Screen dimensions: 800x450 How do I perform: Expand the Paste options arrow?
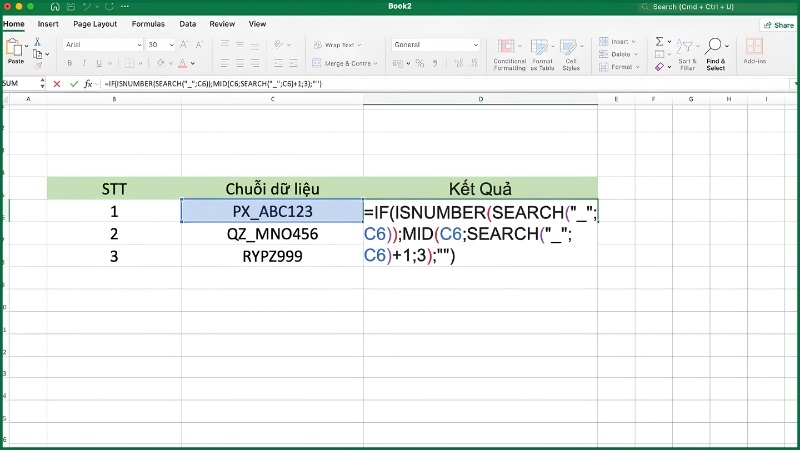27,46
